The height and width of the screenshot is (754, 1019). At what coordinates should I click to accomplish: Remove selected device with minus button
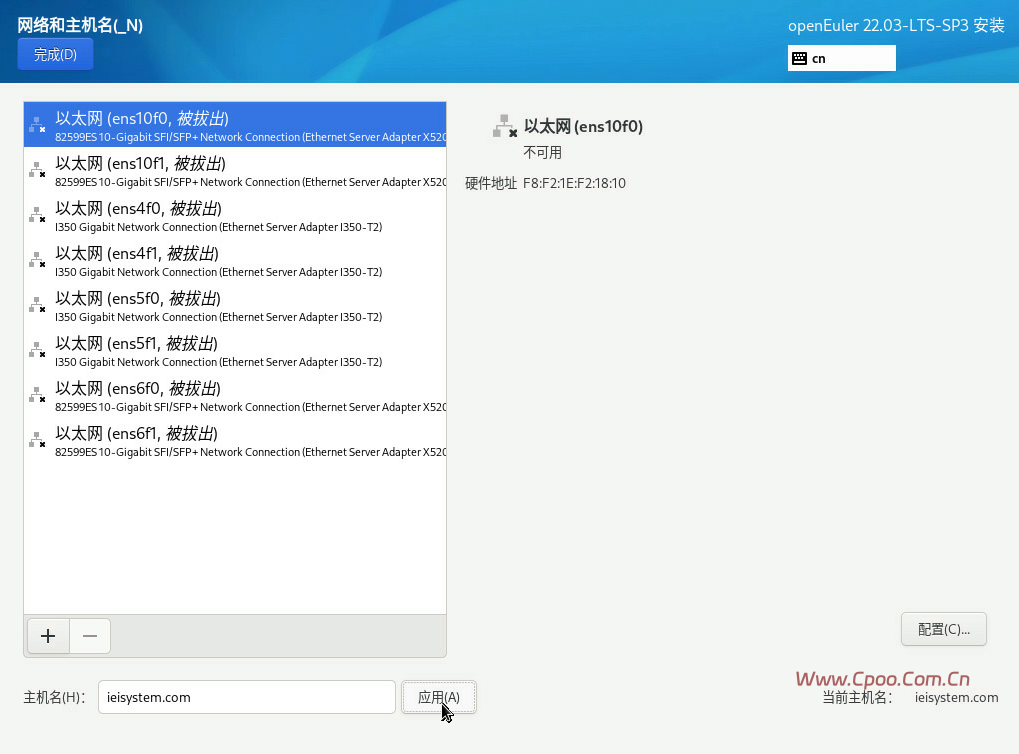(x=90, y=636)
